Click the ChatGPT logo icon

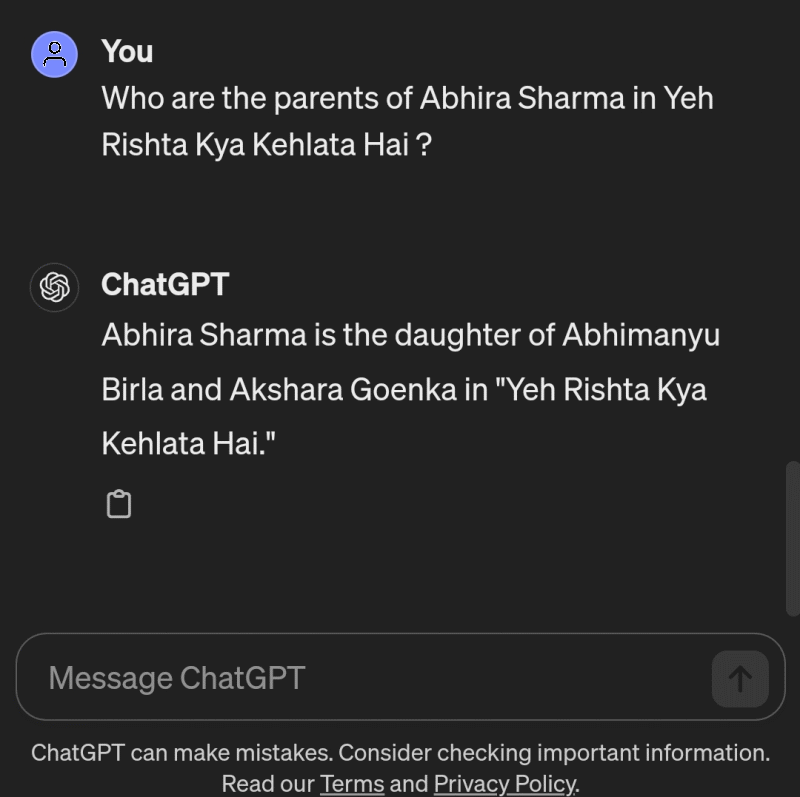54,287
